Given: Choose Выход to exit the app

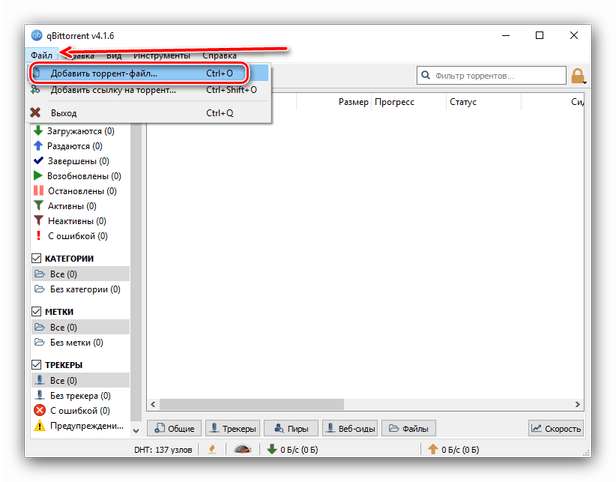Looking at the screenshot, I should [x=63, y=114].
